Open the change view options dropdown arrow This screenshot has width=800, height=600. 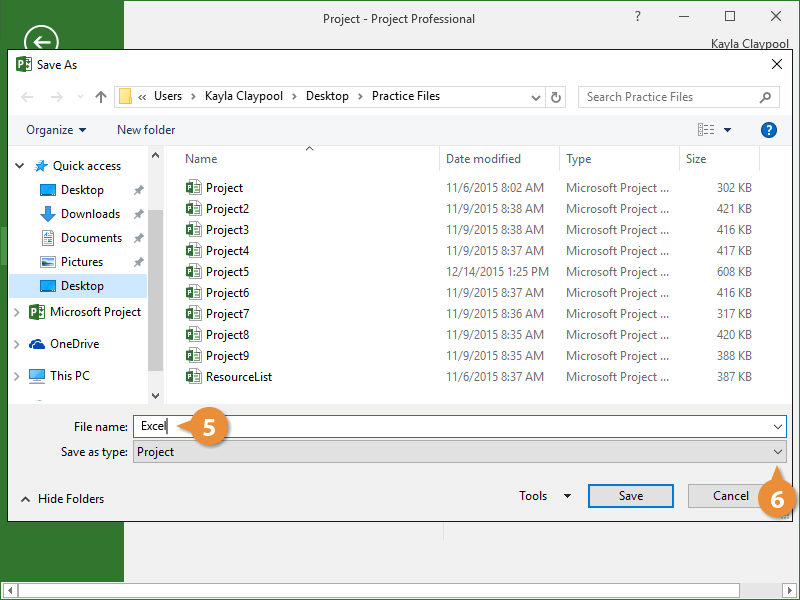coord(727,130)
